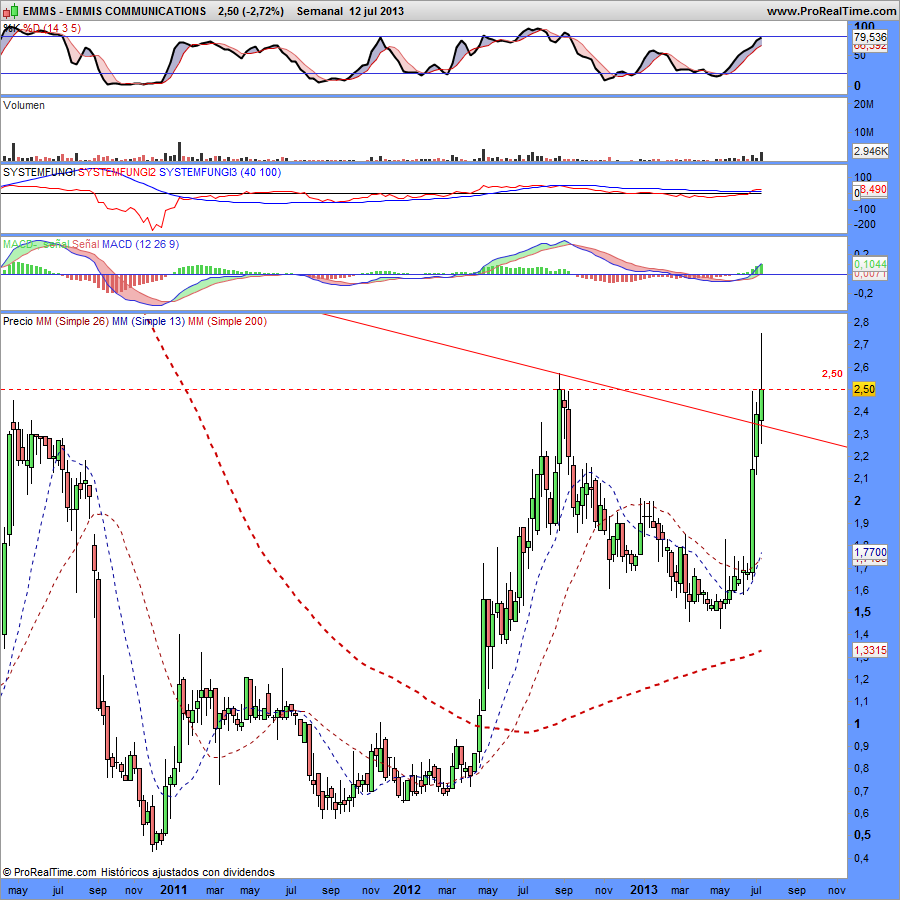Screen dimensions: 900x900
Task: Click the bold 1,5 level on price axis
Action: coord(862,612)
